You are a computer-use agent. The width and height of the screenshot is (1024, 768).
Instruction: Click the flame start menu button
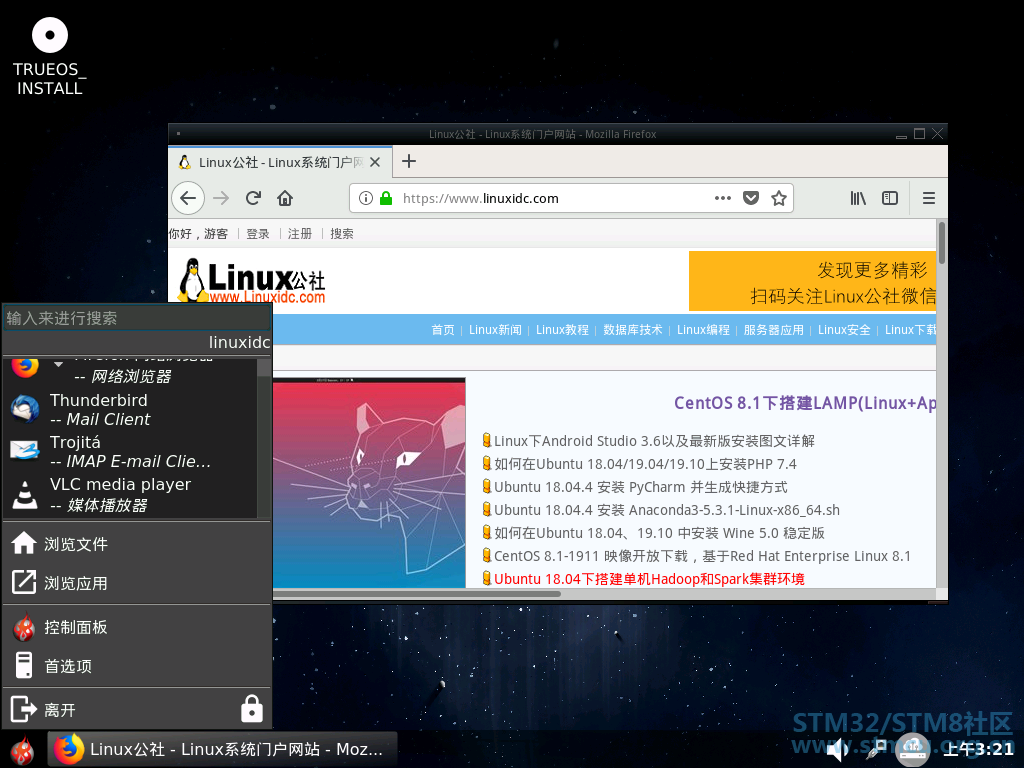[x=23, y=750]
